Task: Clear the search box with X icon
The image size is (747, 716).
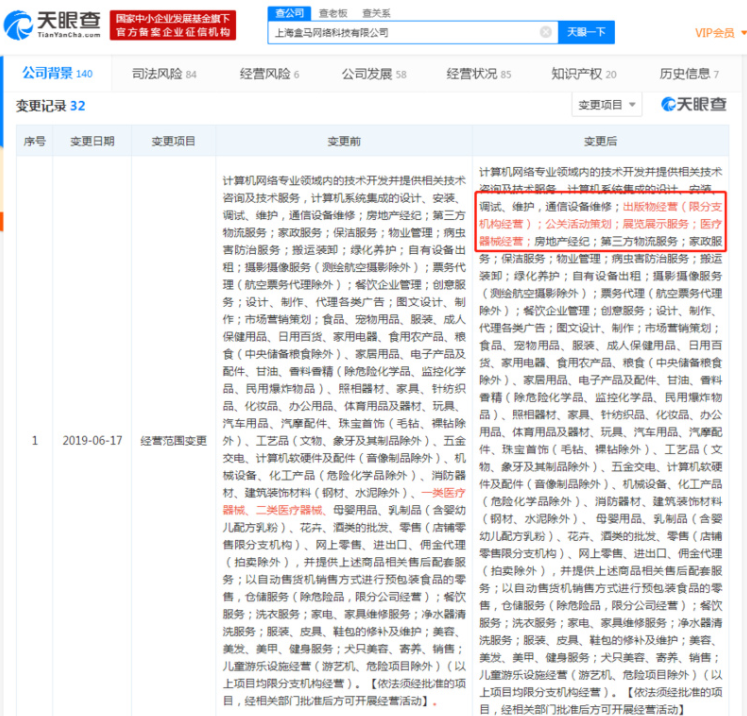Action: click(545, 32)
